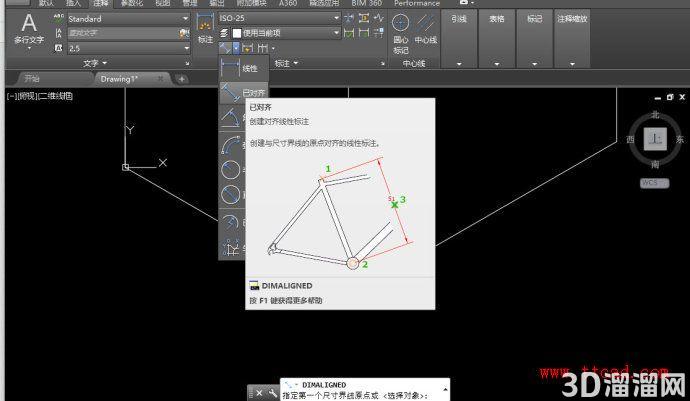690x401 pixels.
Task: Close the Drawing1* tab
Action: [x=161, y=79]
